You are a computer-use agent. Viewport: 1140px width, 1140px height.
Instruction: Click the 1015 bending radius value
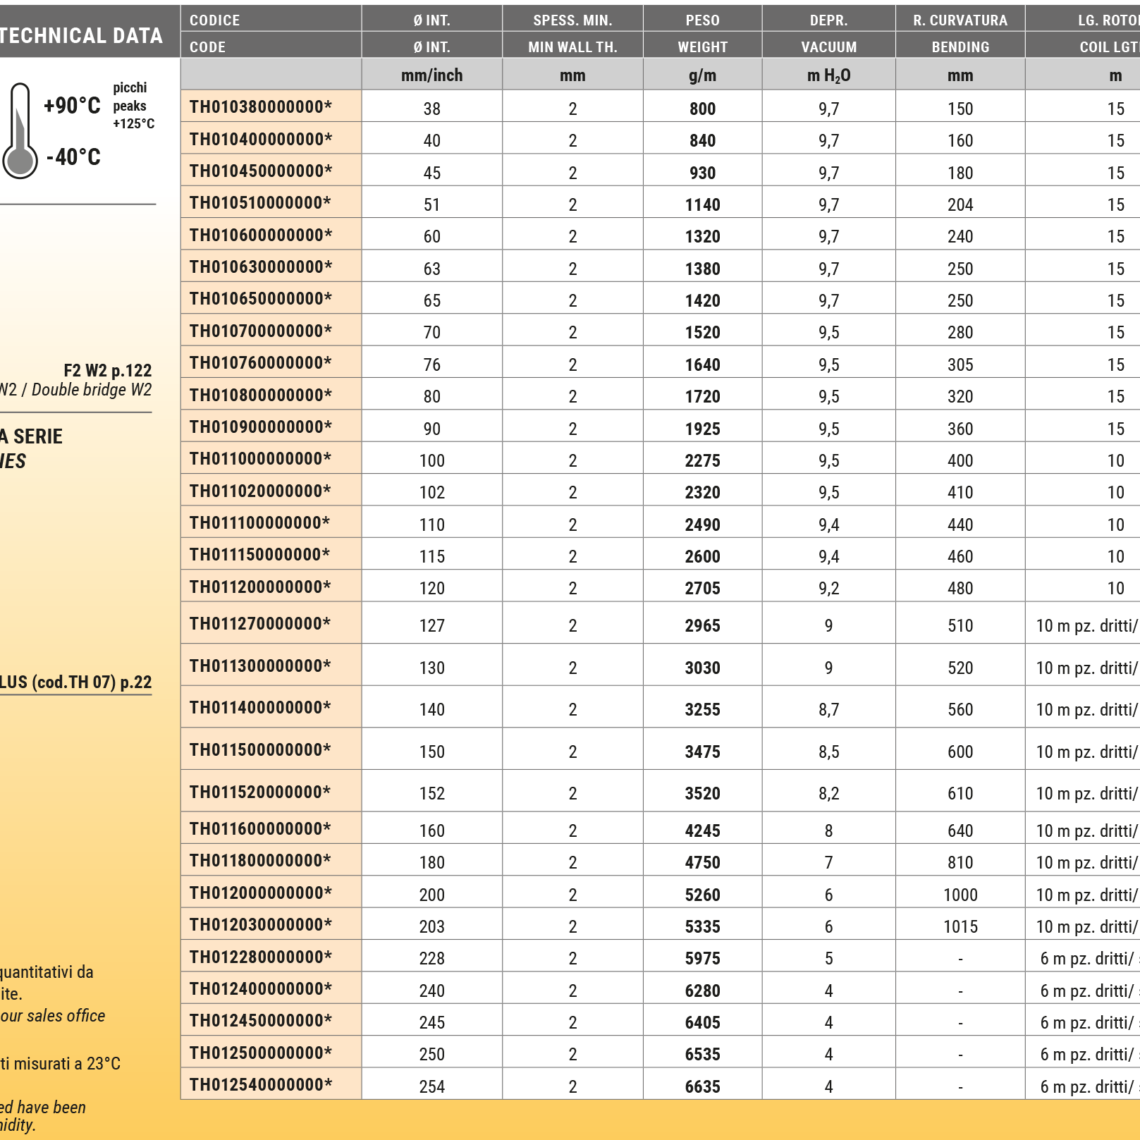pos(959,927)
